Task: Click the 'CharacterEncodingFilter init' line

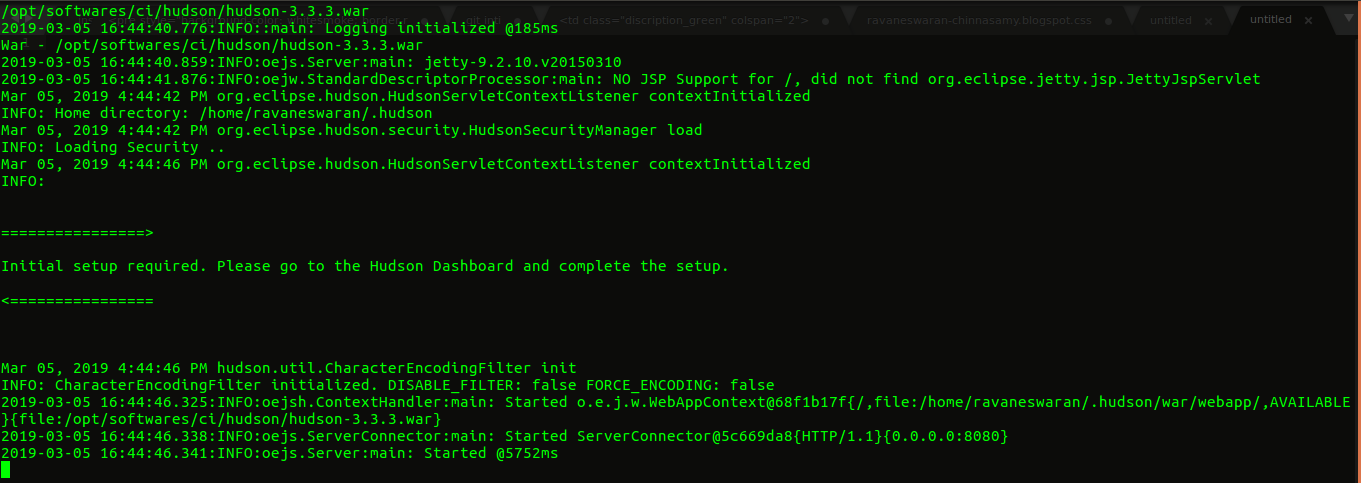Action: pyautogui.click(x=289, y=369)
